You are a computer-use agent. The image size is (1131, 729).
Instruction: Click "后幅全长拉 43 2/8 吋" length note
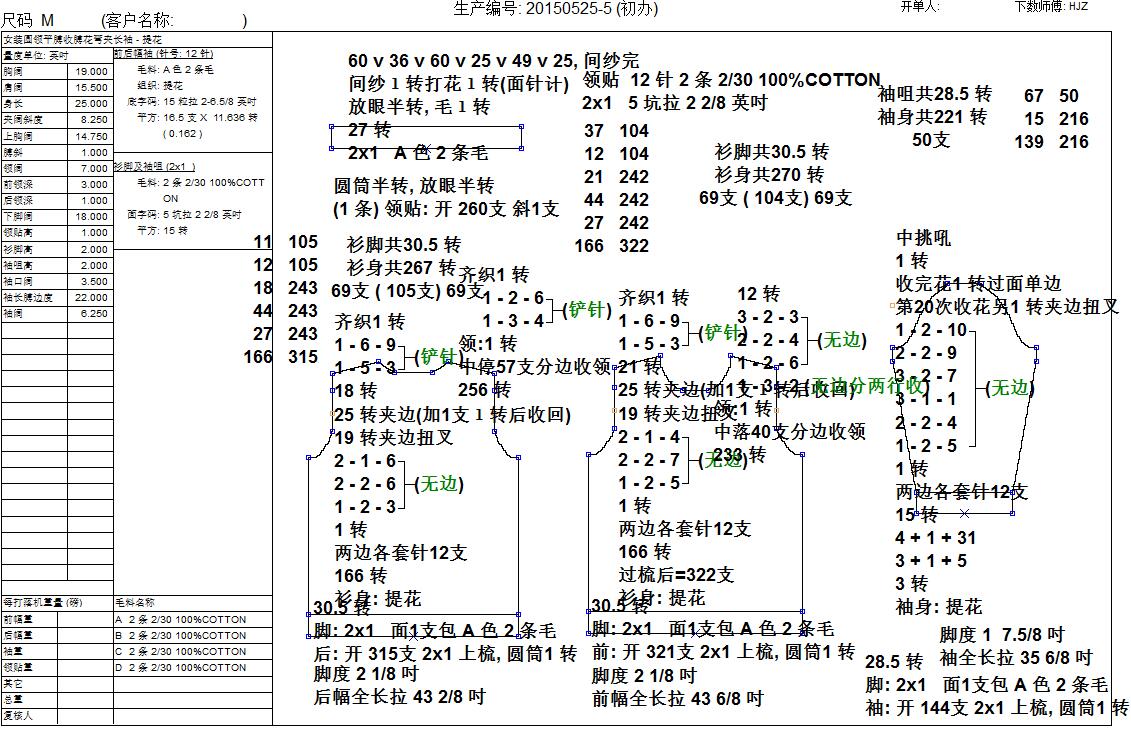click(400, 697)
